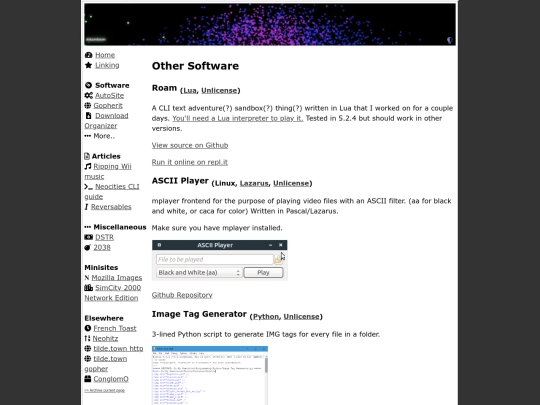
Task: Open the French Toast link
Action: 115,328
